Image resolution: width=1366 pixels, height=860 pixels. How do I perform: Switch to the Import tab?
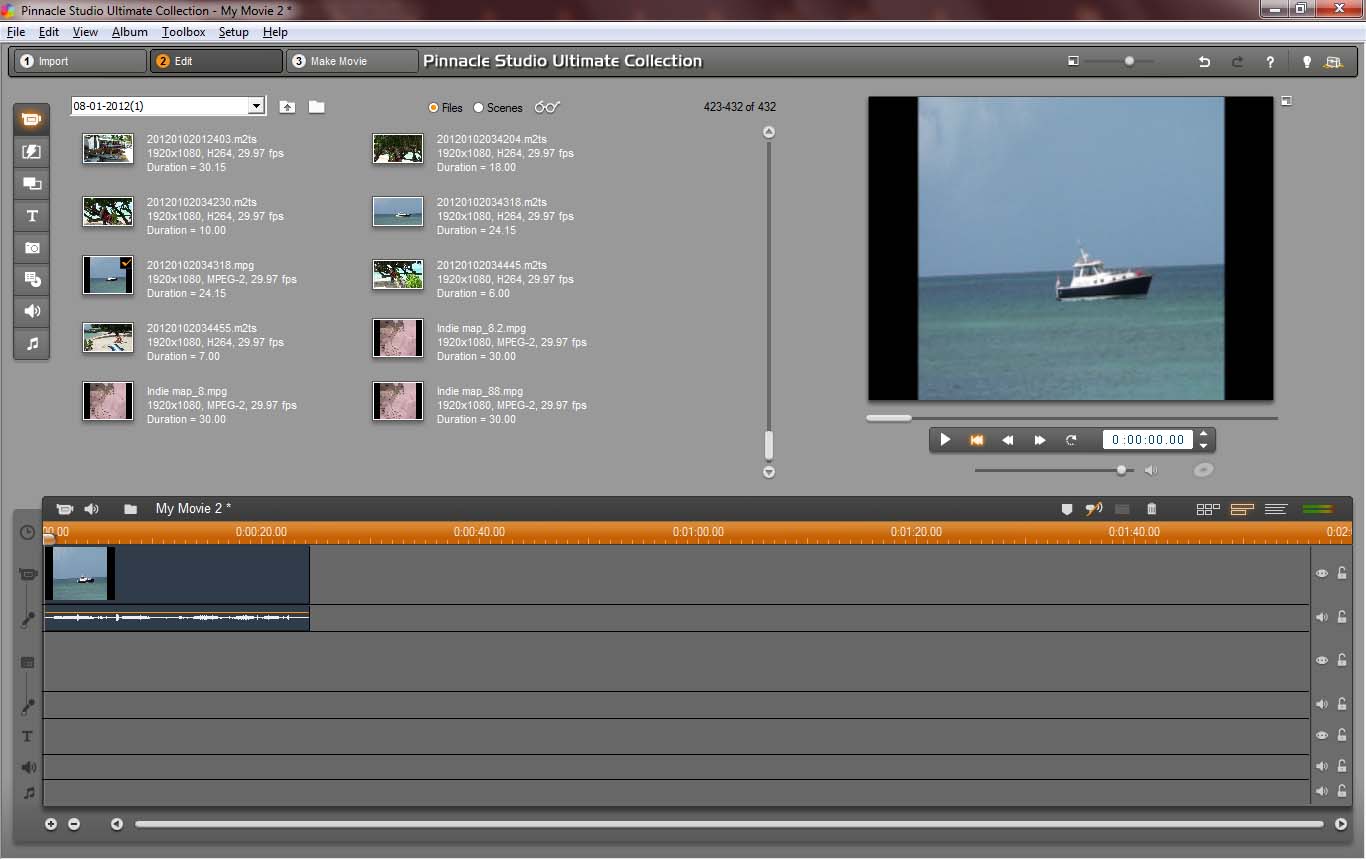click(x=81, y=61)
